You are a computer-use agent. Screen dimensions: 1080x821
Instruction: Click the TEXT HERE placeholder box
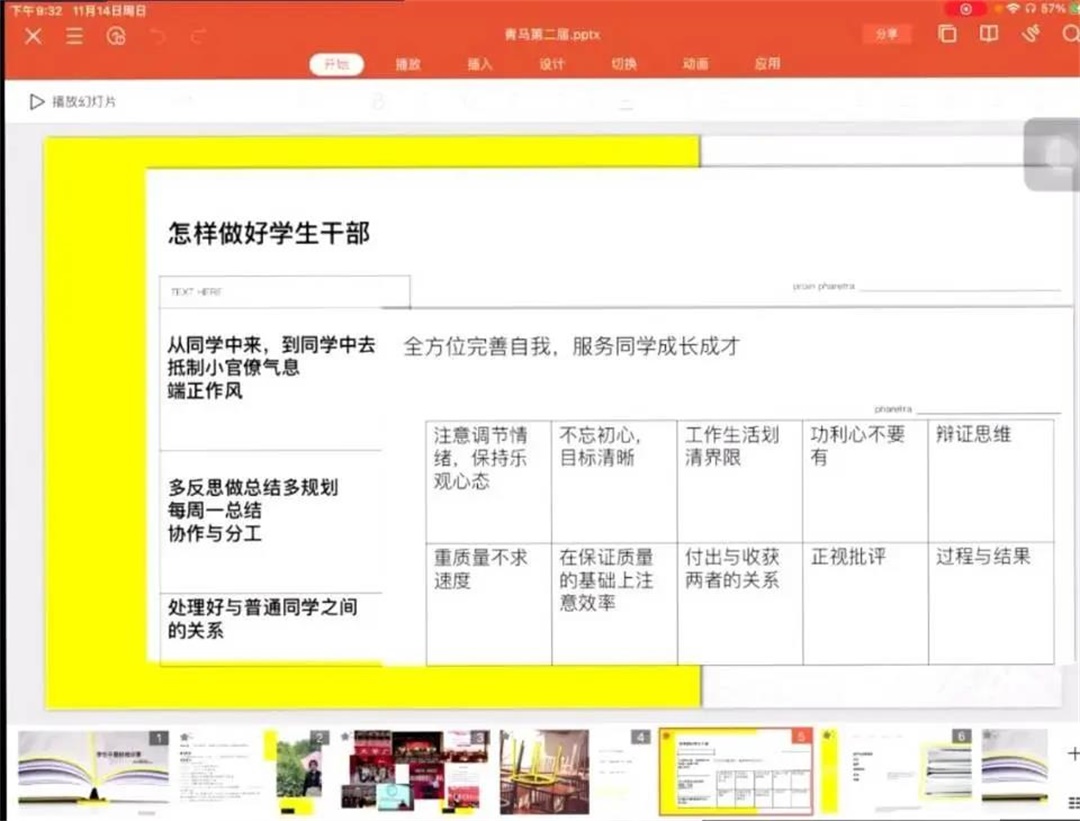click(285, 291)
